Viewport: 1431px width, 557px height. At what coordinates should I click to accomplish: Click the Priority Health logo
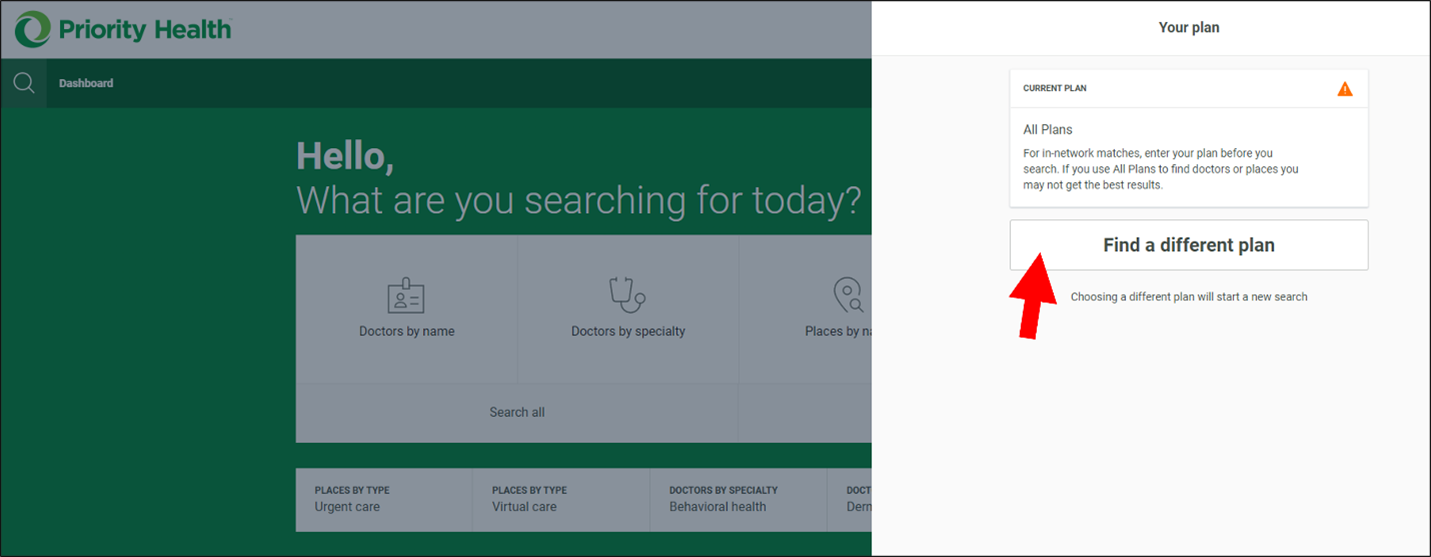coord(123,30)
